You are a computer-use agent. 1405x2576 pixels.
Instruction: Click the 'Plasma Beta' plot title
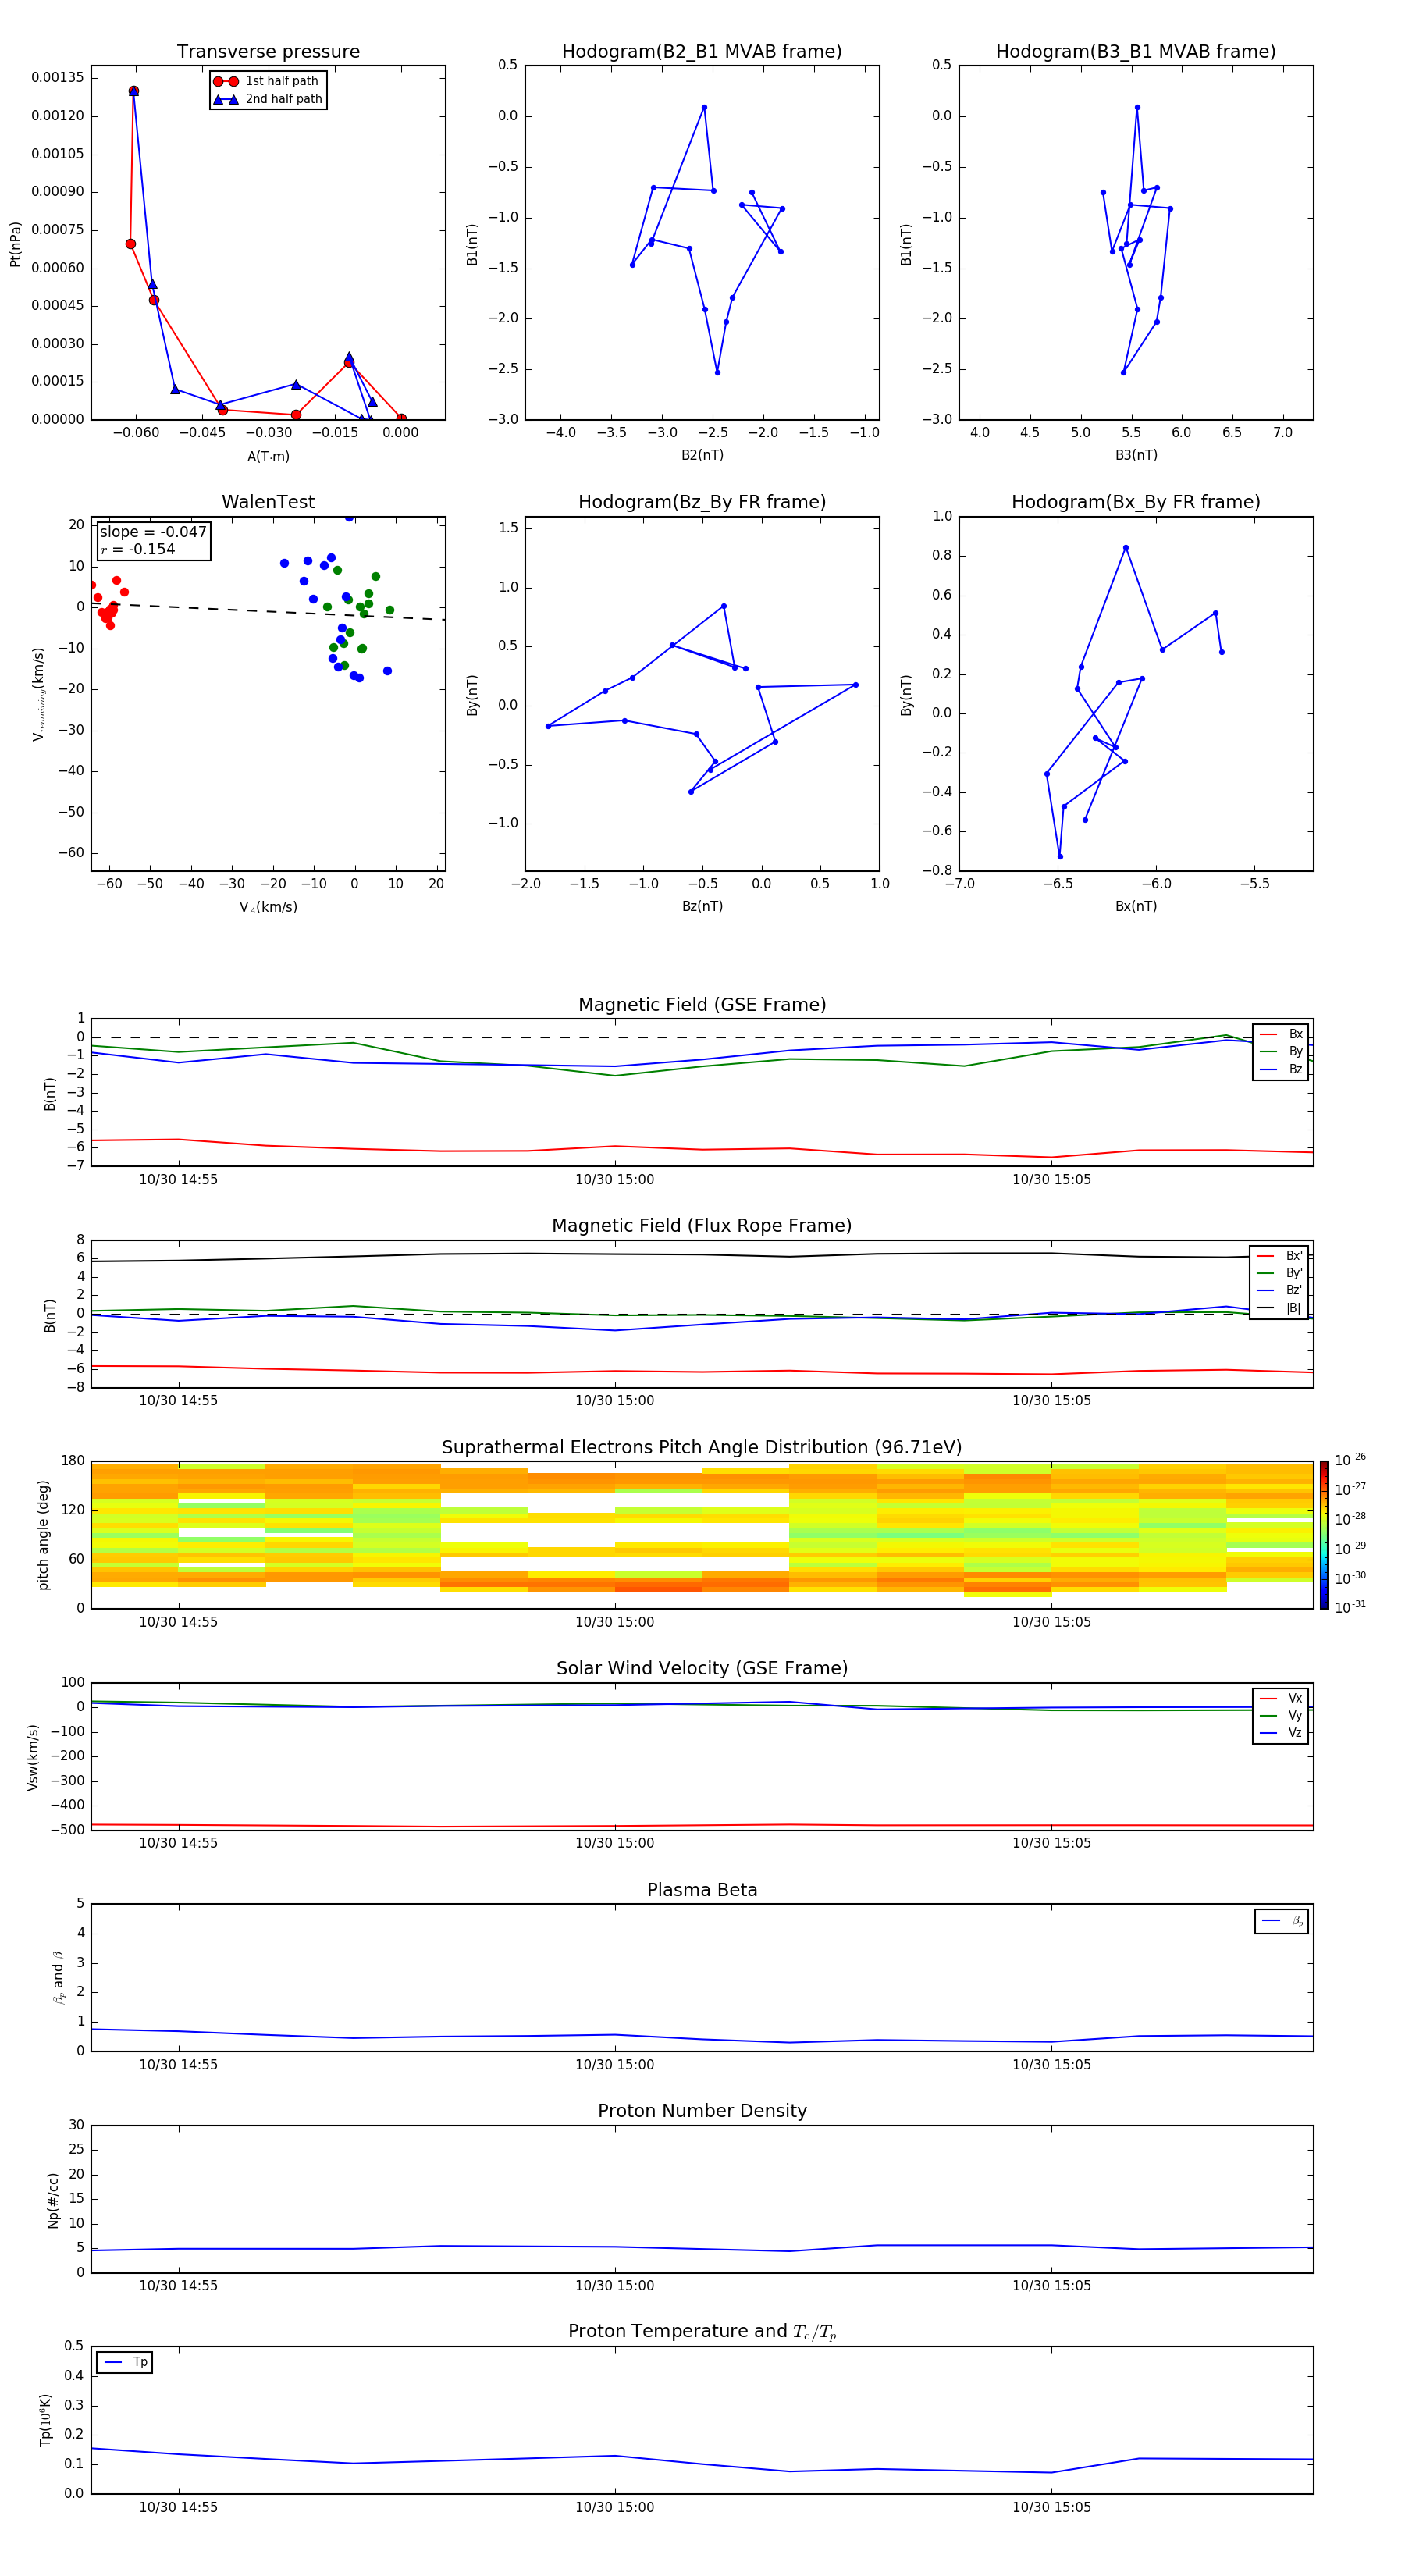tap(702, 1890)
